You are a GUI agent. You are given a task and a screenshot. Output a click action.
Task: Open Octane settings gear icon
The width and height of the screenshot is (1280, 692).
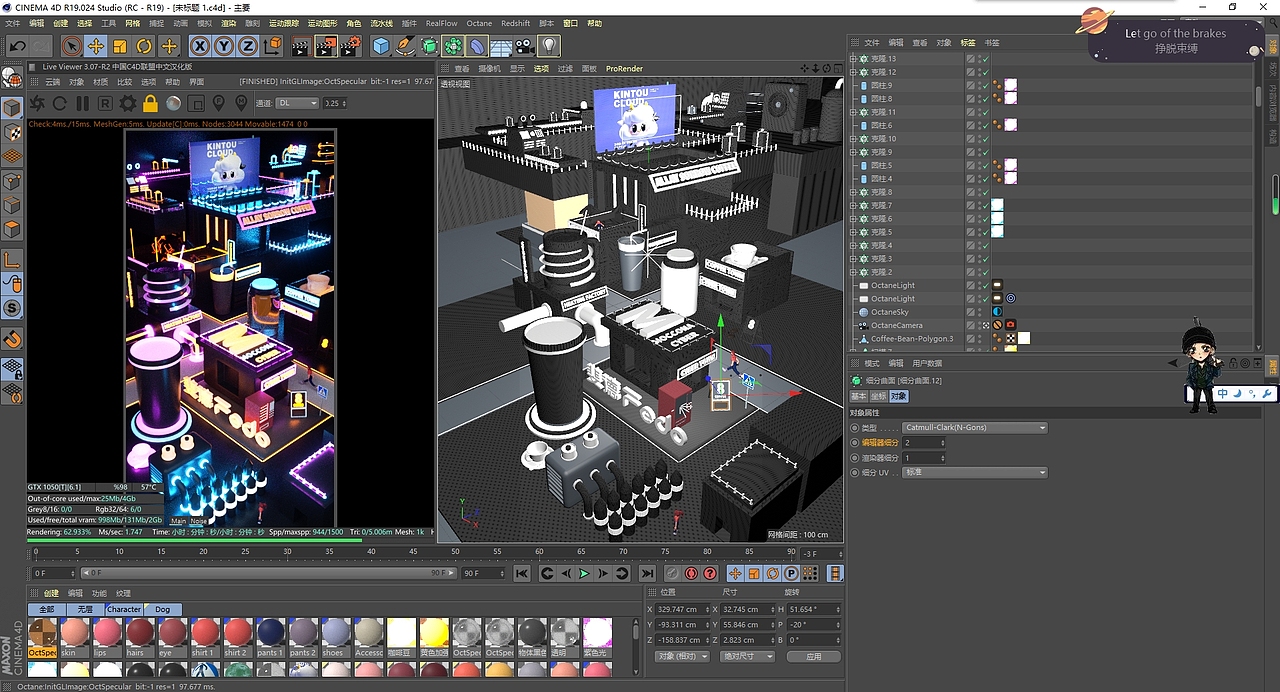[128, 103]
